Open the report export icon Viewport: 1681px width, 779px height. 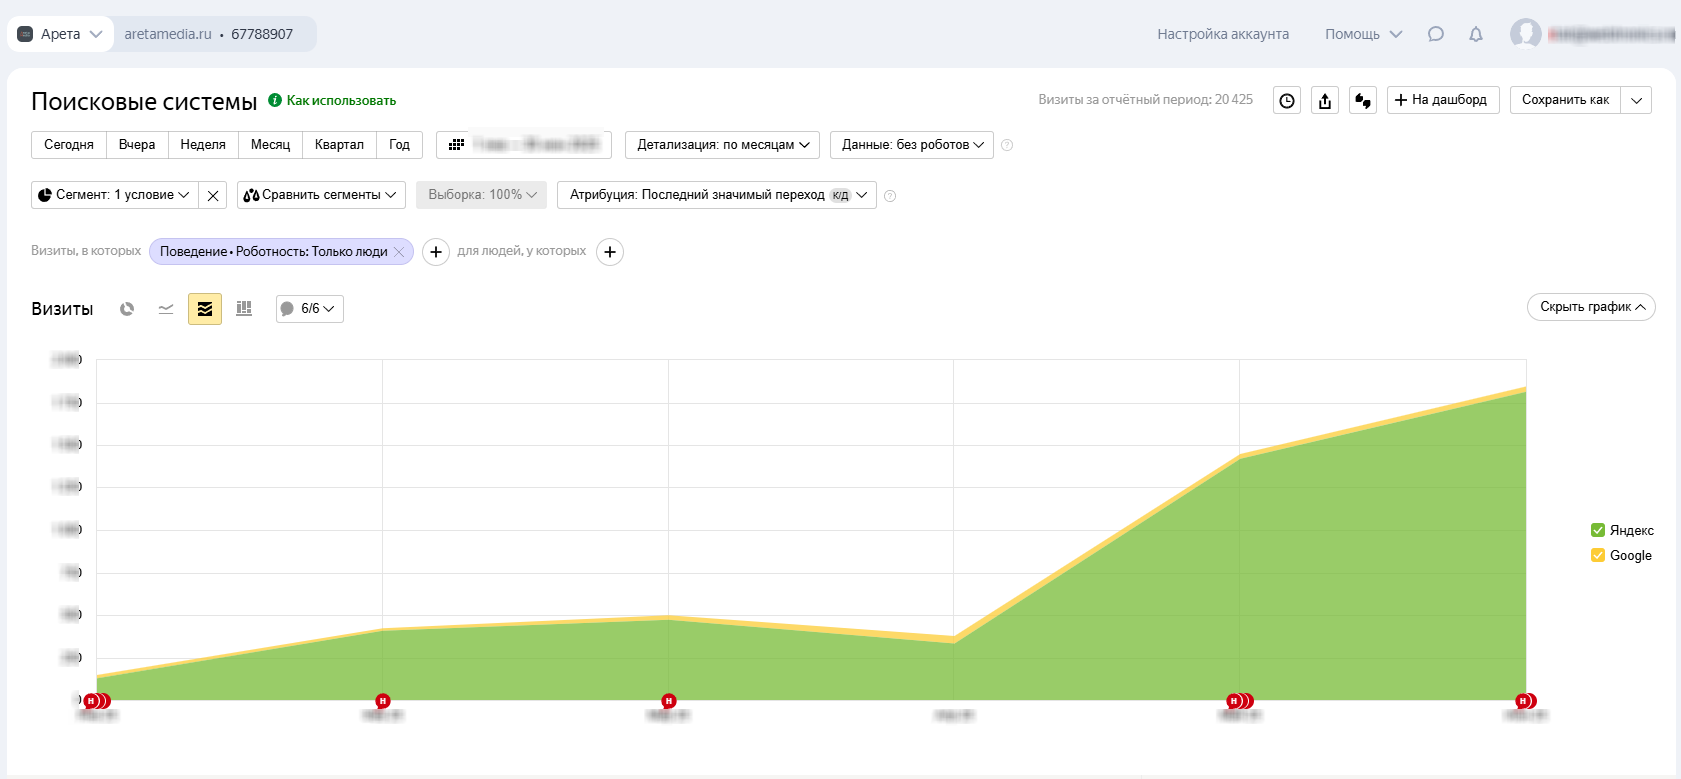pos(1325,100)
